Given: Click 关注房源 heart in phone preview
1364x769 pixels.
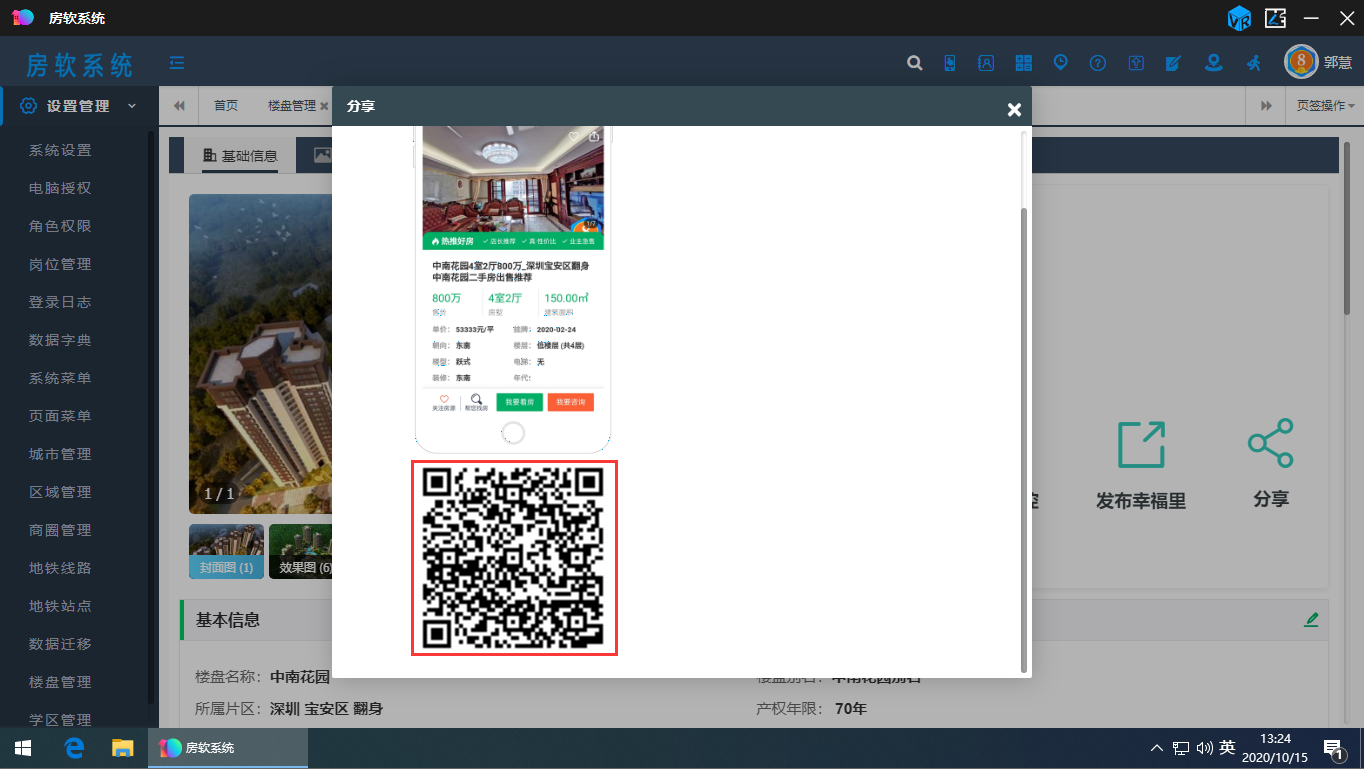Looking at the screenshot, I should coord(444,402).
